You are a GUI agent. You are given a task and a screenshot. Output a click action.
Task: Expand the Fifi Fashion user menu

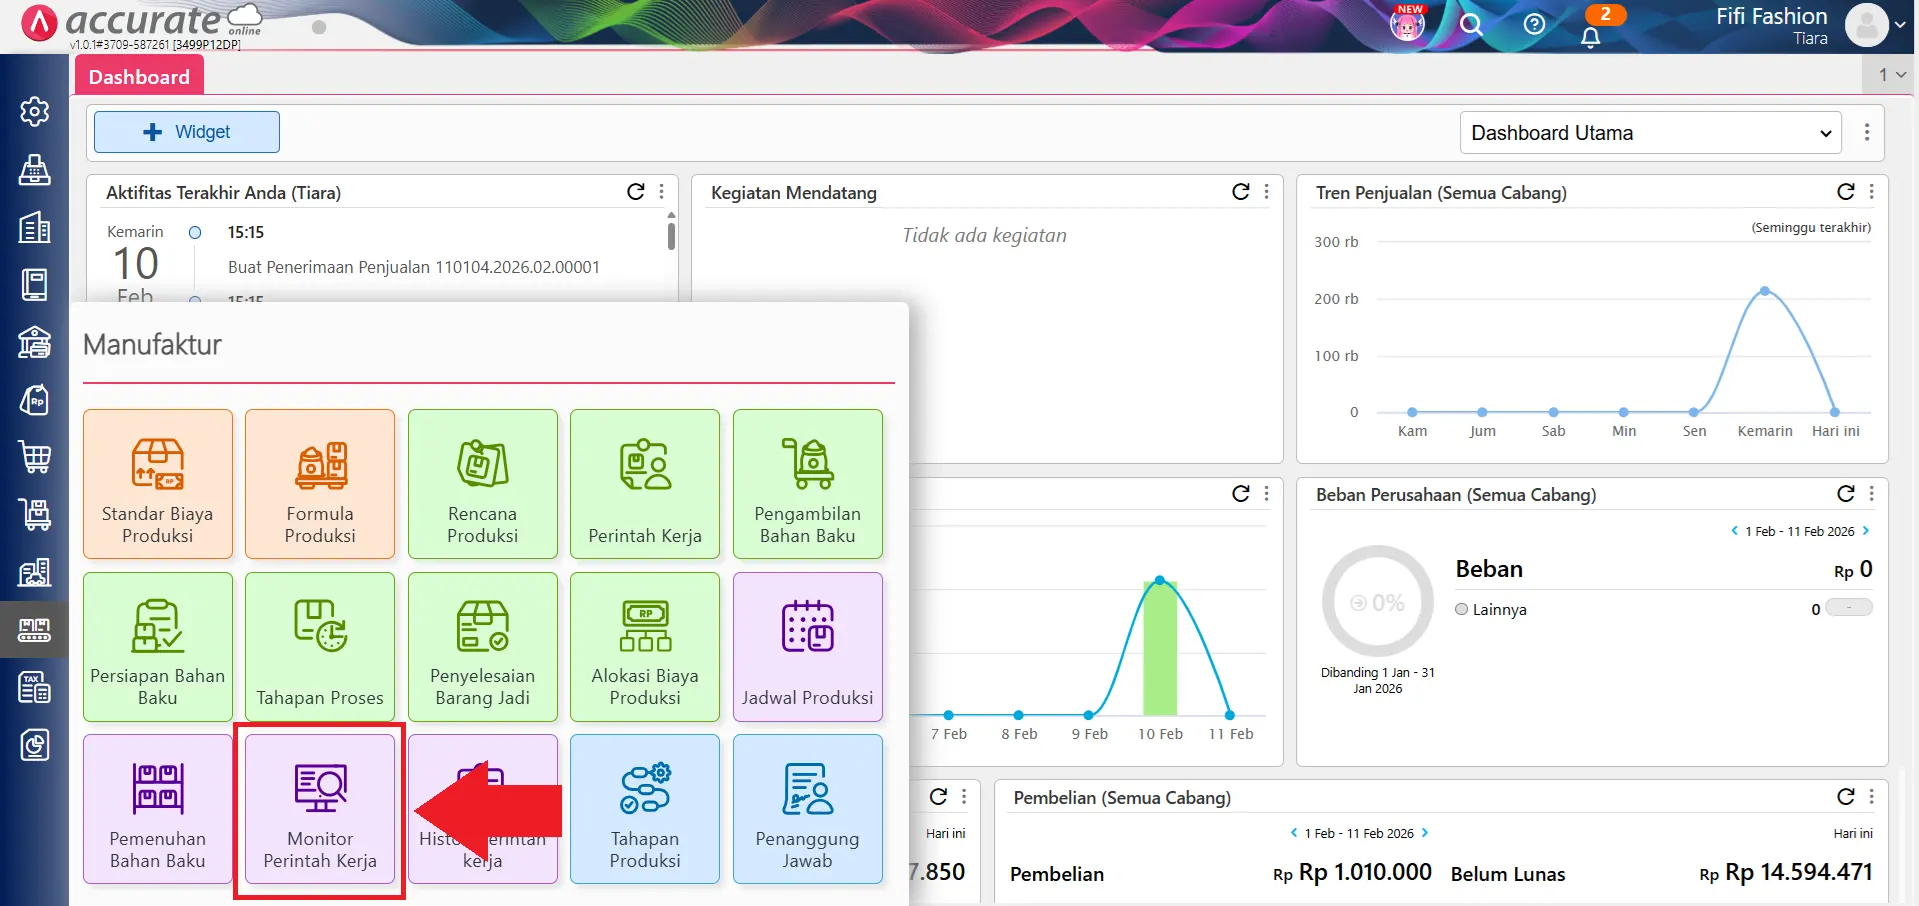[x=1899, y=26]
